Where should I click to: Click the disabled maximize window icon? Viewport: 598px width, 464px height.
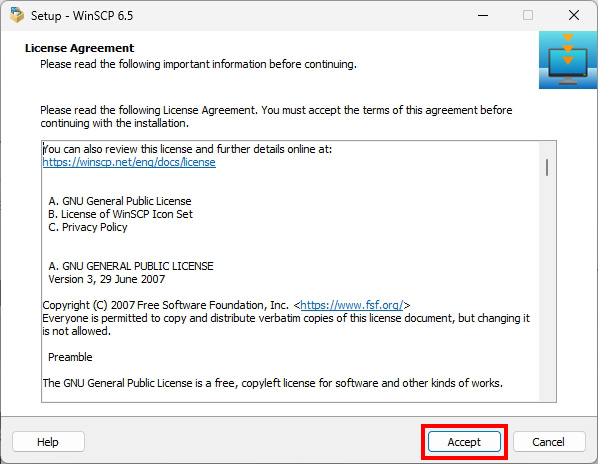click(528, 15)
